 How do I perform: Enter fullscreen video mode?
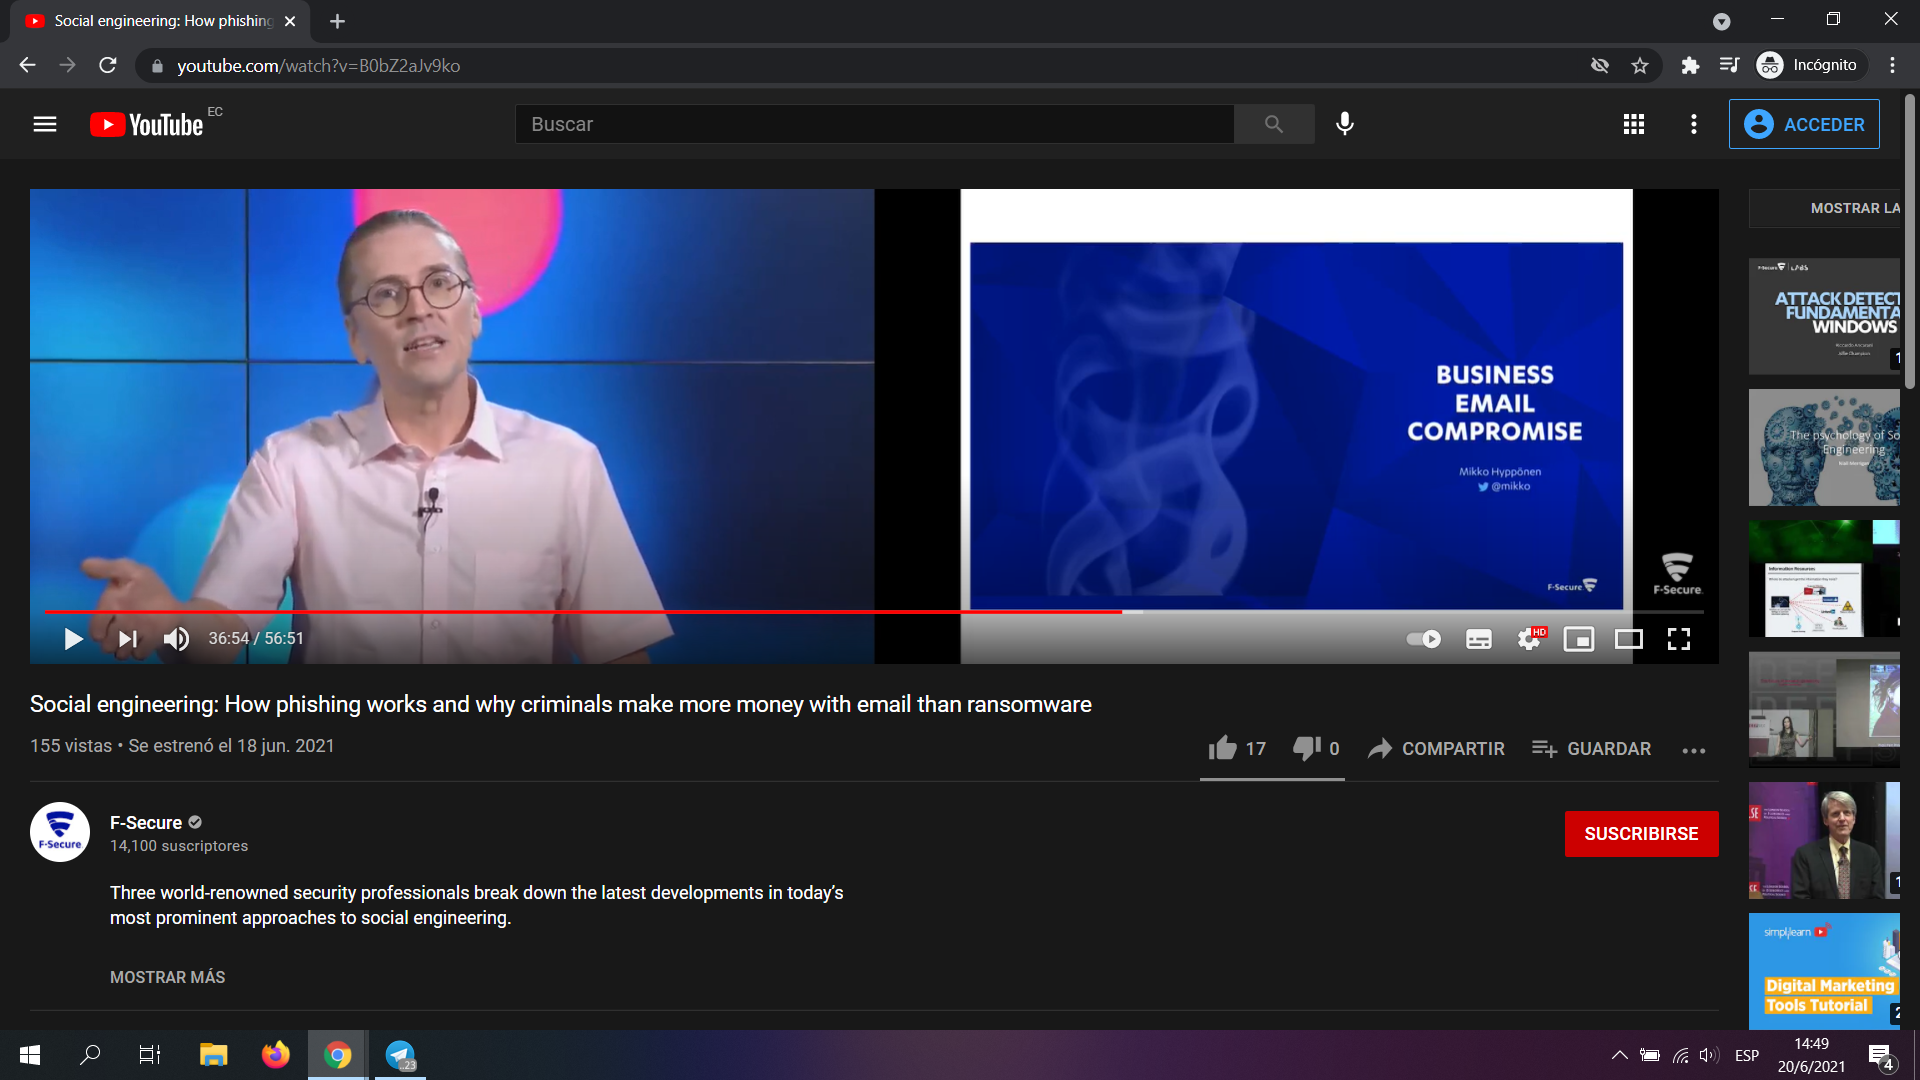[1678, 639]
